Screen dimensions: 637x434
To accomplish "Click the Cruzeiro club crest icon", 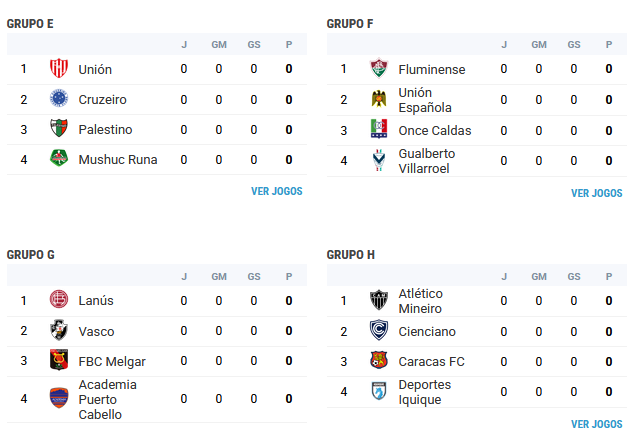I will (58, 99).
